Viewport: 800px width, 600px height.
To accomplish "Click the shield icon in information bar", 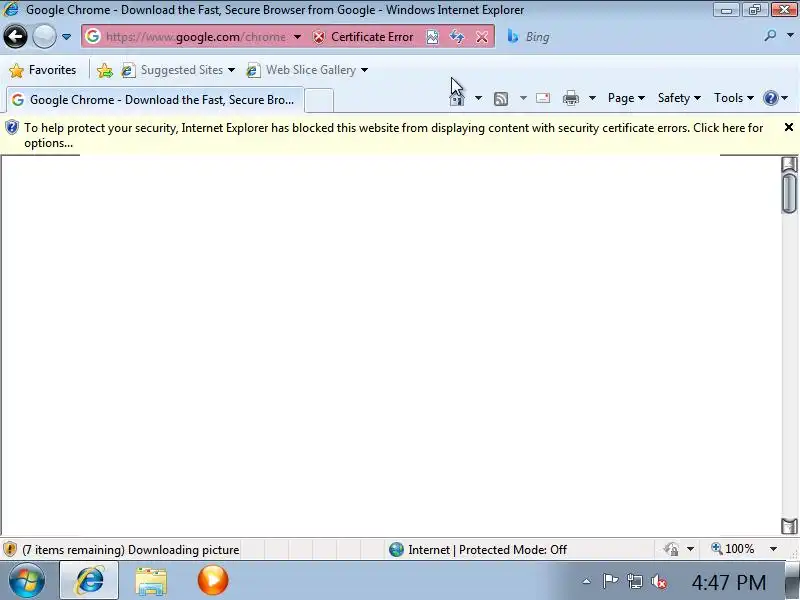I will 12,128.
